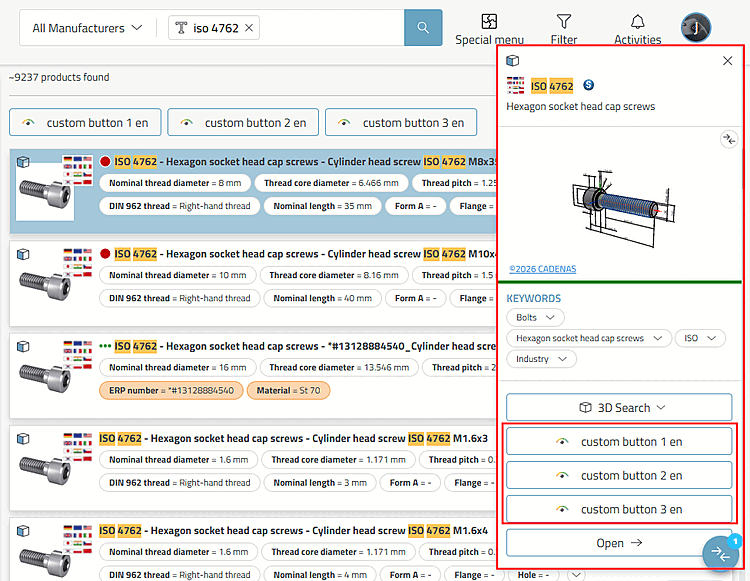Click custom button 3 en above the results
Image resolution: width=750 pixels, height=581 pixels.
pos(401,122)
